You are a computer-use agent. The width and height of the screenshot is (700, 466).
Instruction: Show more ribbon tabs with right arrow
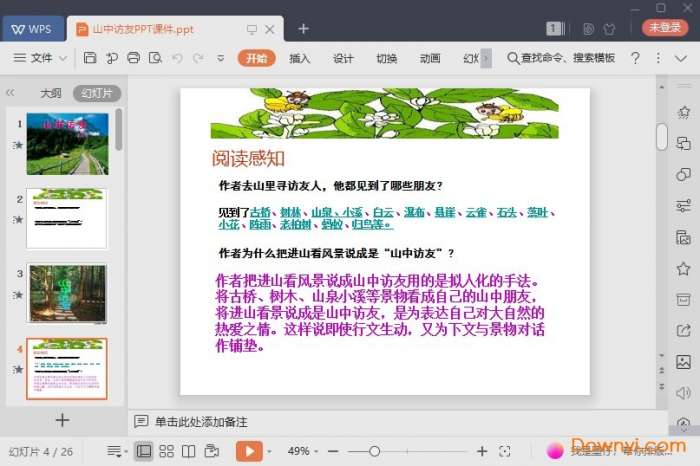486,58
